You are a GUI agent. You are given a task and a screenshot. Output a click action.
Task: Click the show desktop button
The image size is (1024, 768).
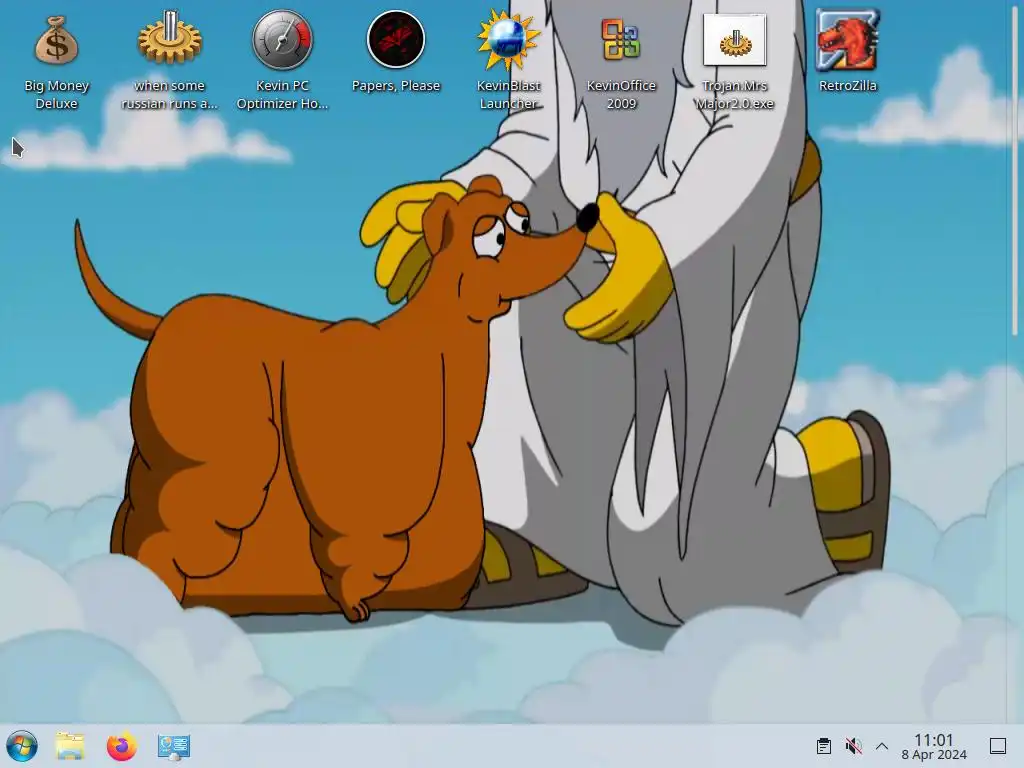998,746
